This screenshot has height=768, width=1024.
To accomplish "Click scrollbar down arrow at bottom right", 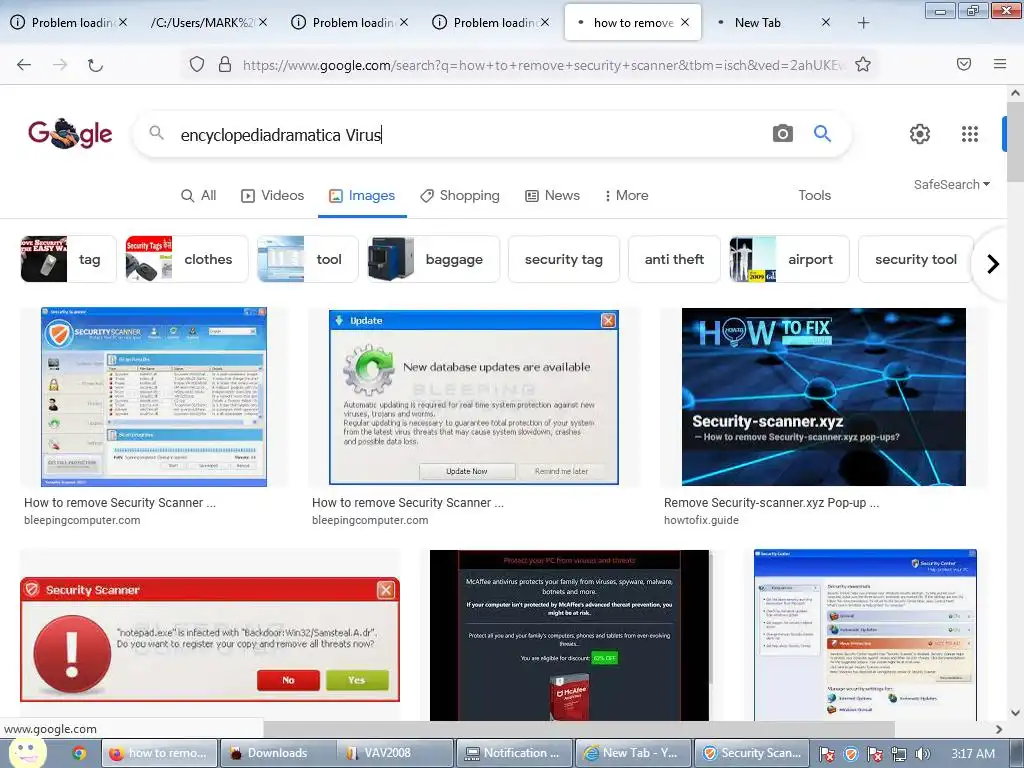I will (x=1016, y=713).
